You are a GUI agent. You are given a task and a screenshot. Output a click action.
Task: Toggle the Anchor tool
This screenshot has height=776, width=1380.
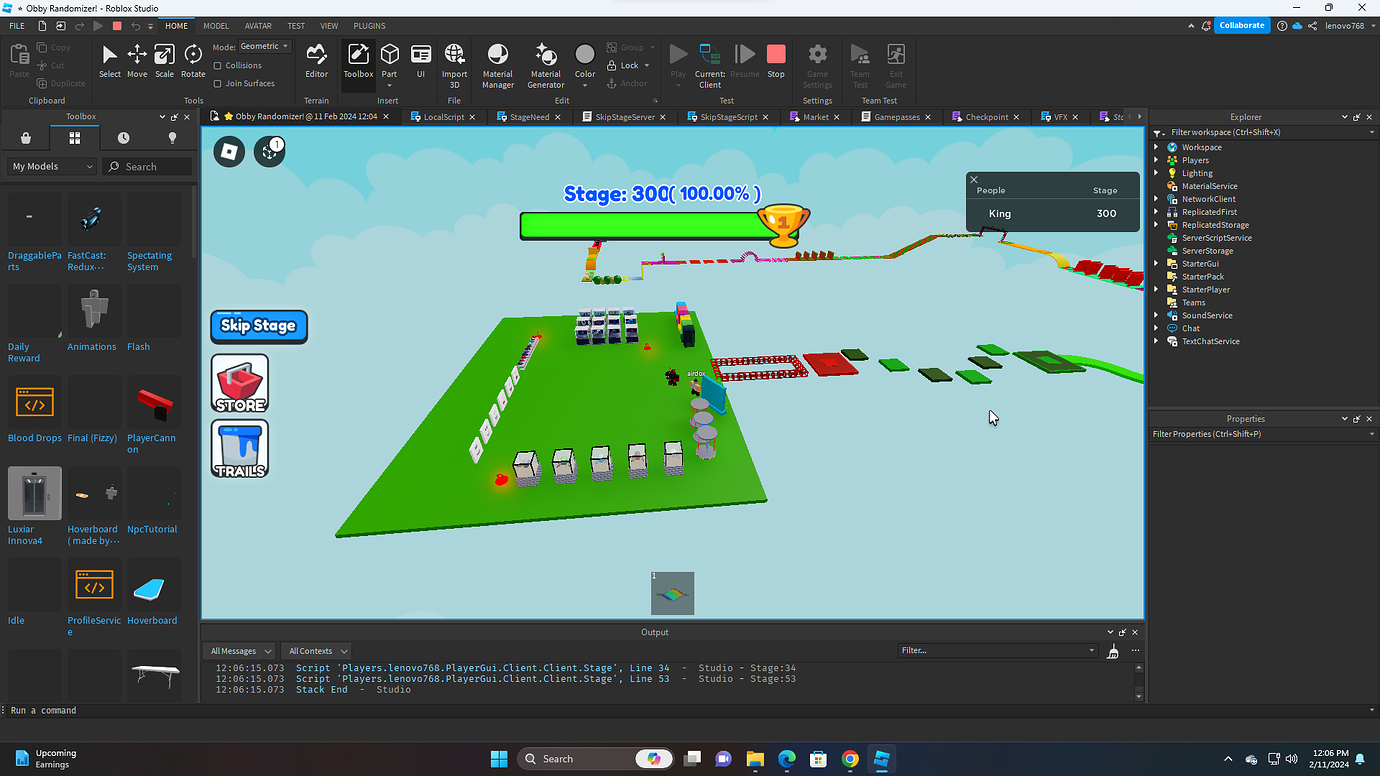tap(629, 83)
